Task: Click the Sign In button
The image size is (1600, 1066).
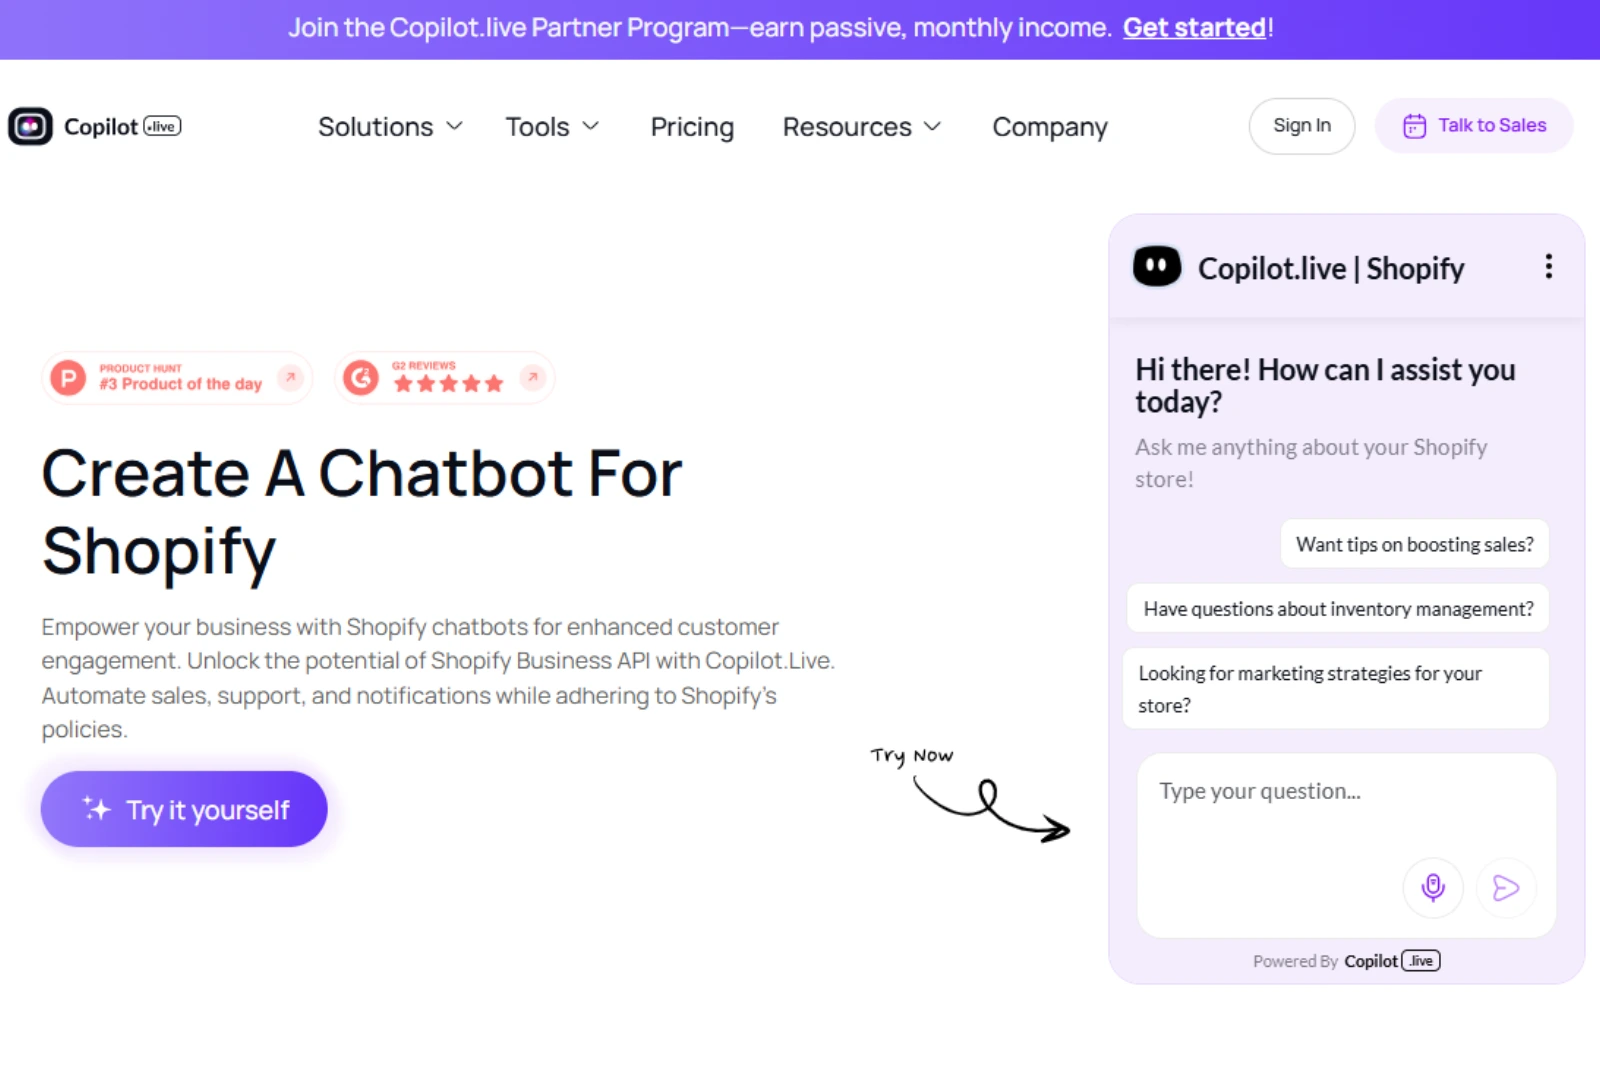Action: point(1301,125)
